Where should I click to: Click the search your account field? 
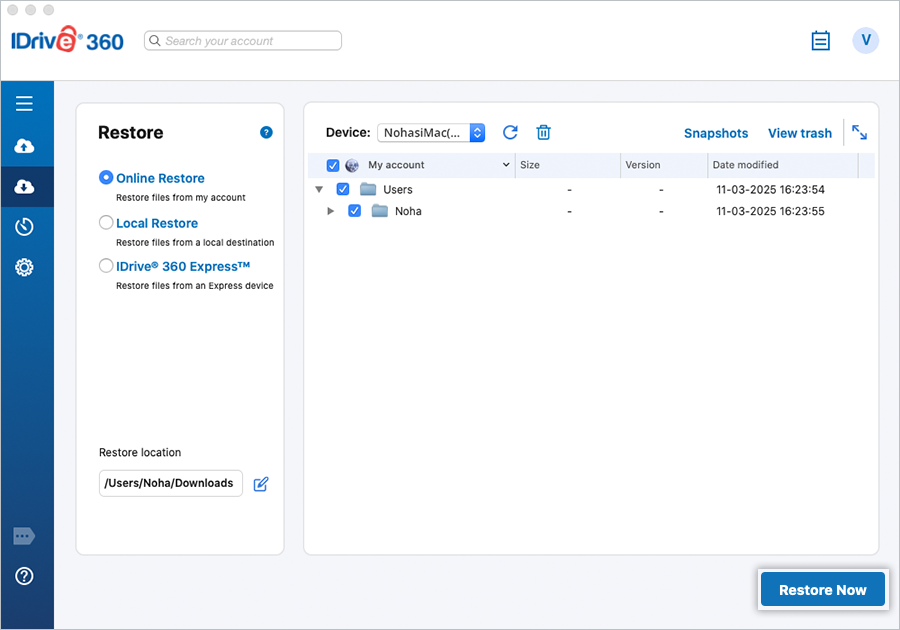tap(243, 41)
